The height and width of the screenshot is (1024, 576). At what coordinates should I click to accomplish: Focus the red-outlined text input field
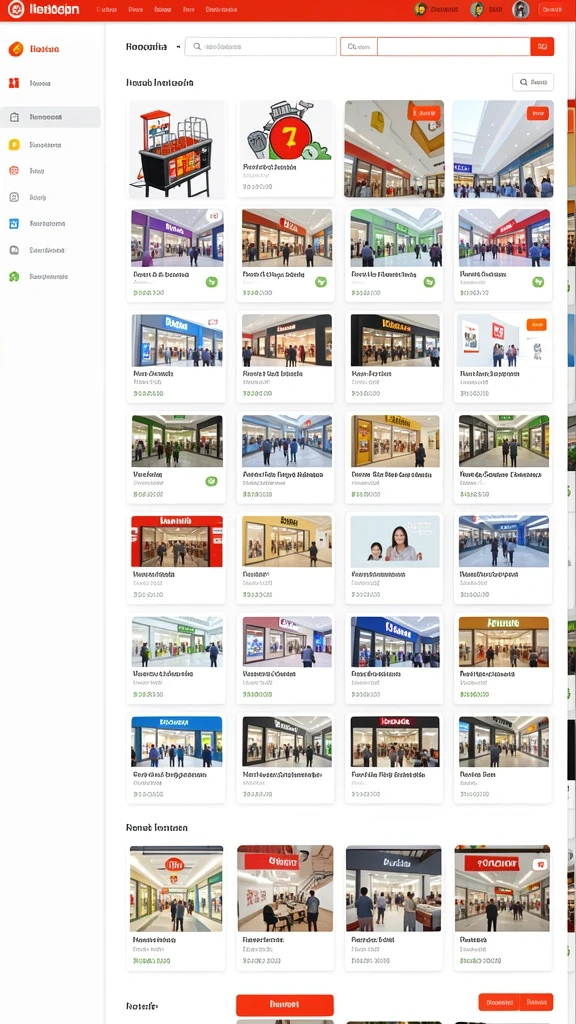pyautogui.click(x=453, y=46)
